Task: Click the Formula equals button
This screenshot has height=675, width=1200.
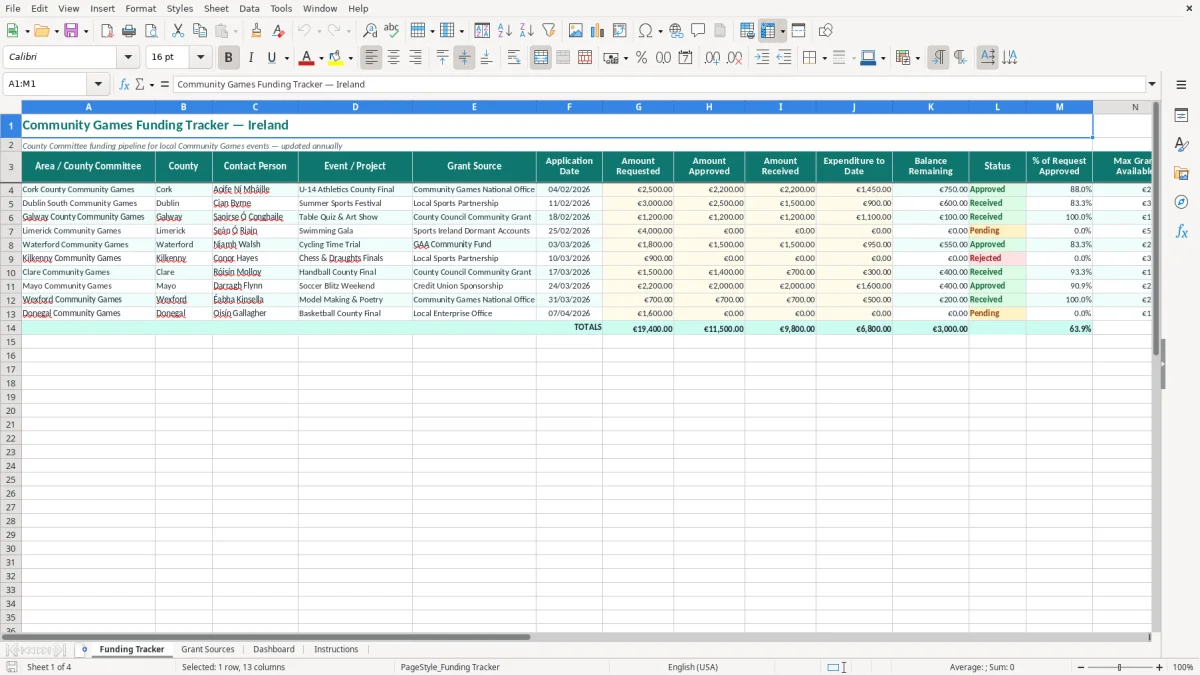Action: point(164,84)
